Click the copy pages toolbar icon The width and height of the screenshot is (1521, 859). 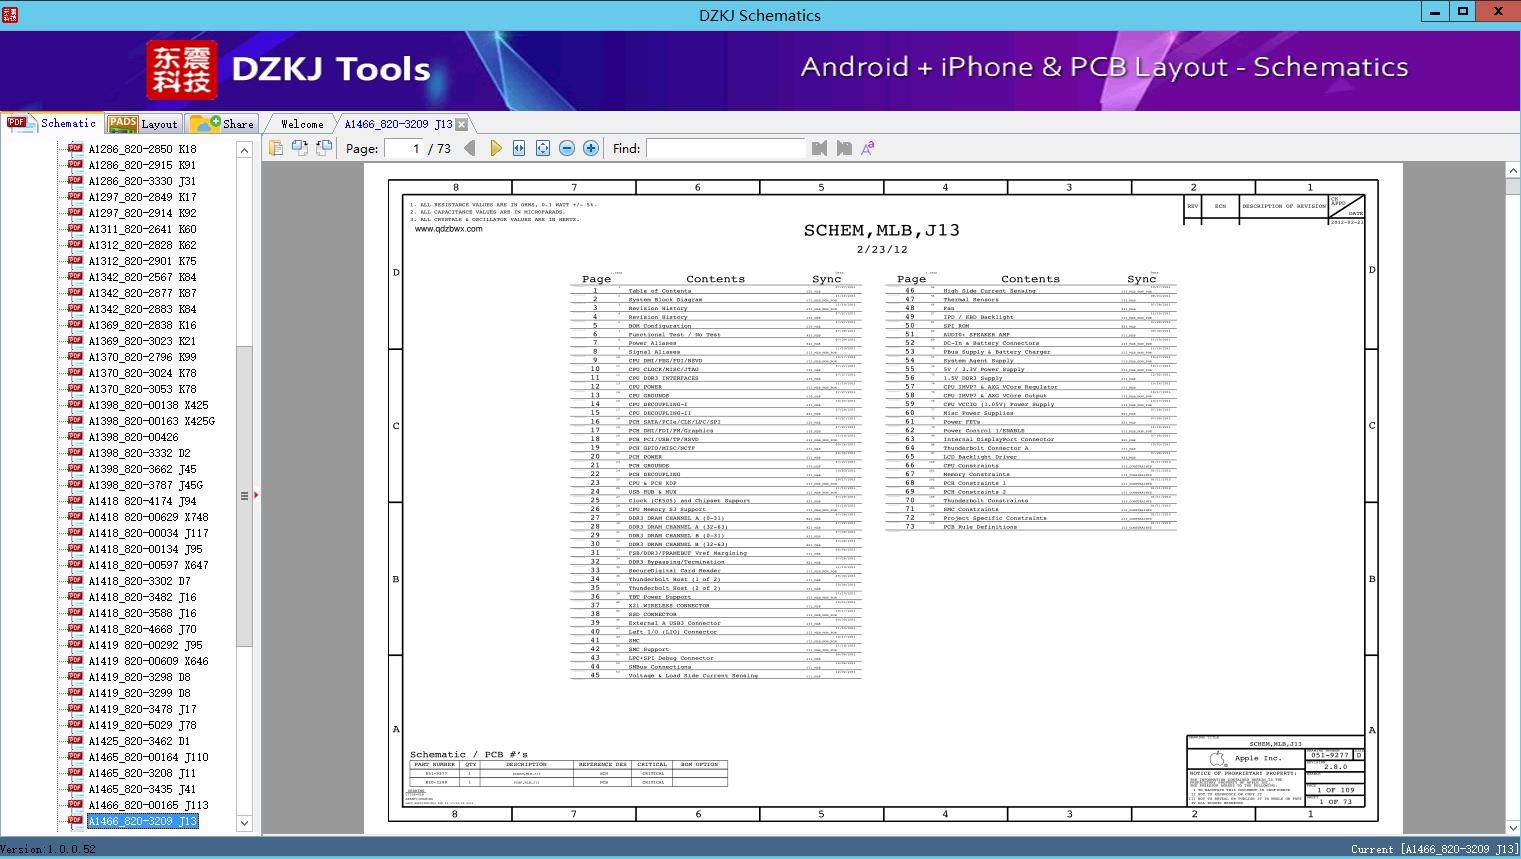(276, 148)
